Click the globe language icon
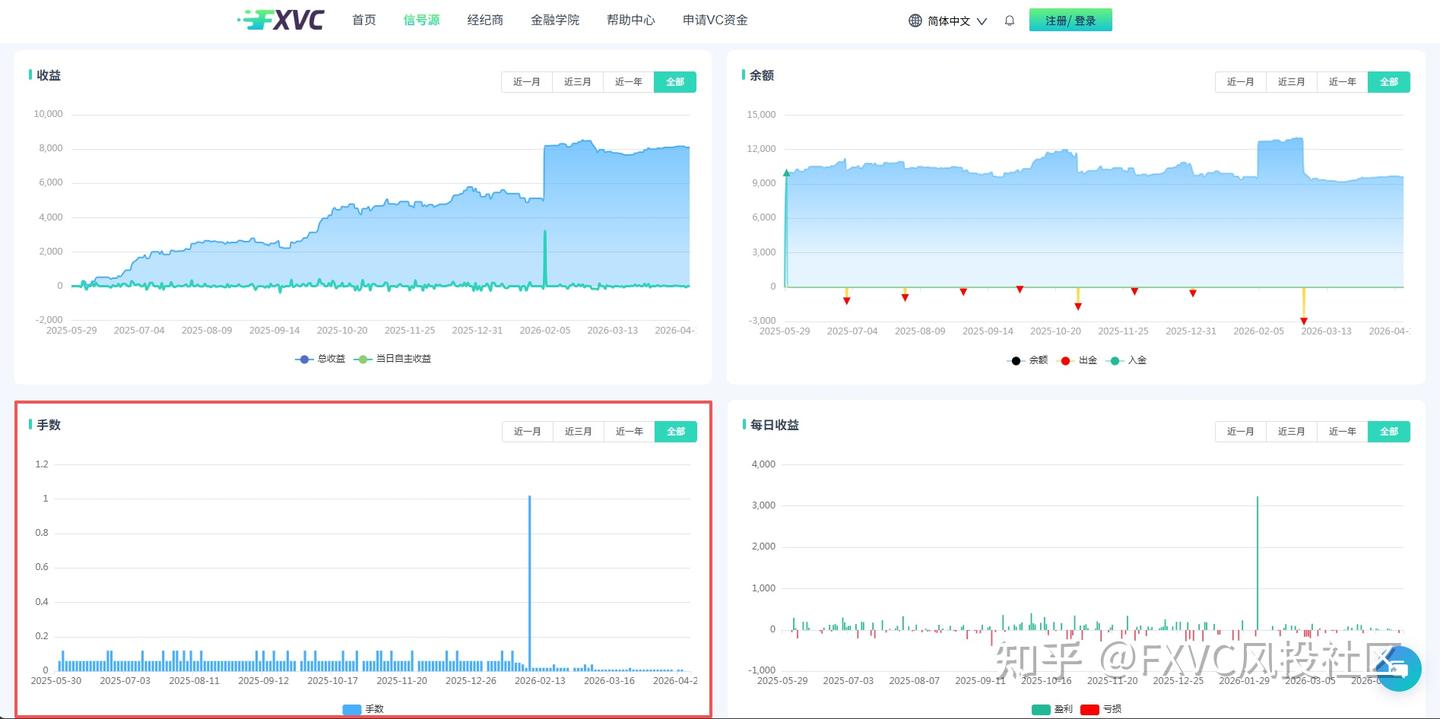This screenshot has width=1440, height=719. 913,19
